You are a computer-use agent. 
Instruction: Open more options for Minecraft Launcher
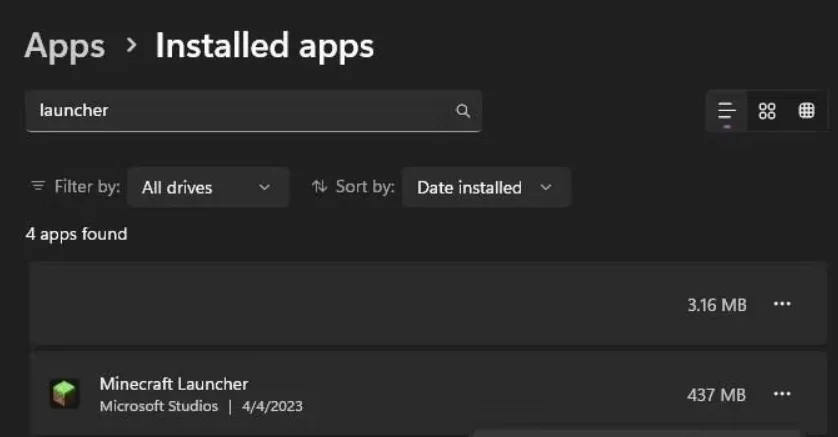pos(782,394)
